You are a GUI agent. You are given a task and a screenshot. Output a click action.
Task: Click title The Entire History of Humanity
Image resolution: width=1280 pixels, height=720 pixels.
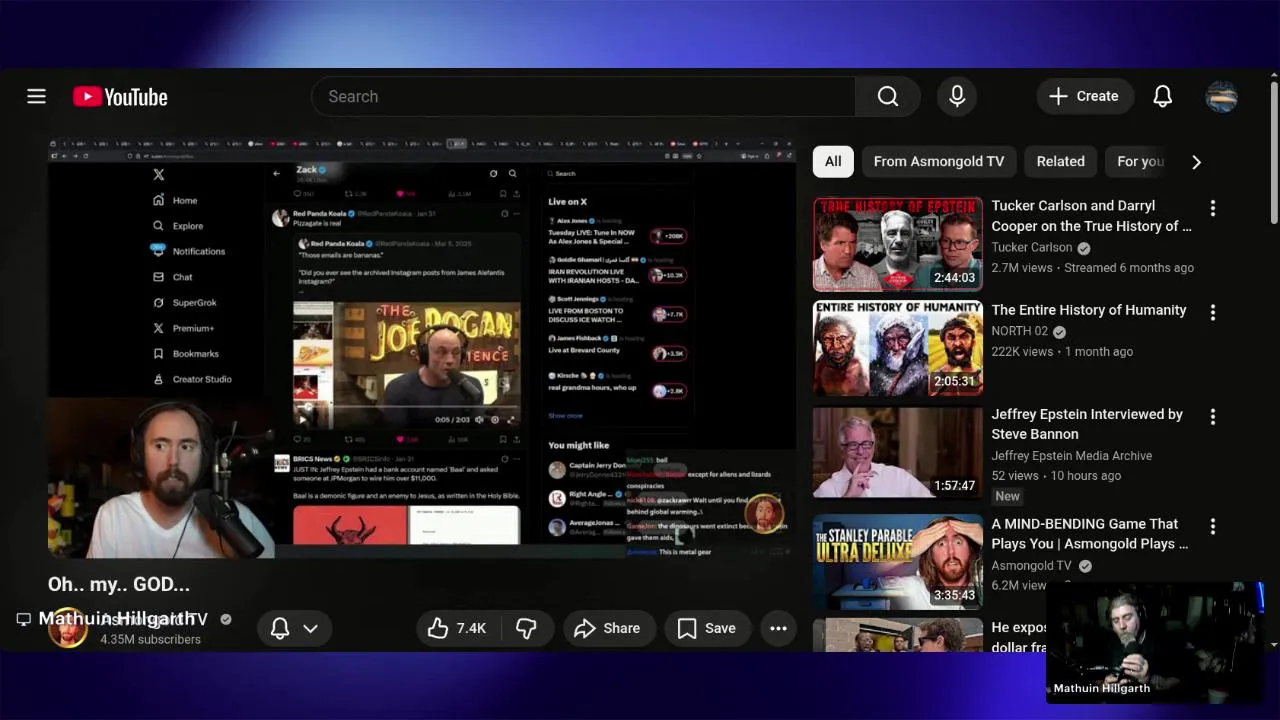point(1089,310)
